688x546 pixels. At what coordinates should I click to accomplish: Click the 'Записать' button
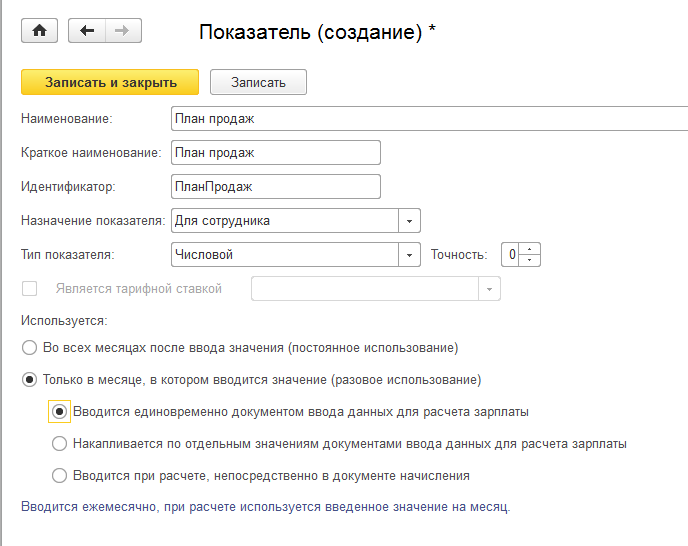259,82
